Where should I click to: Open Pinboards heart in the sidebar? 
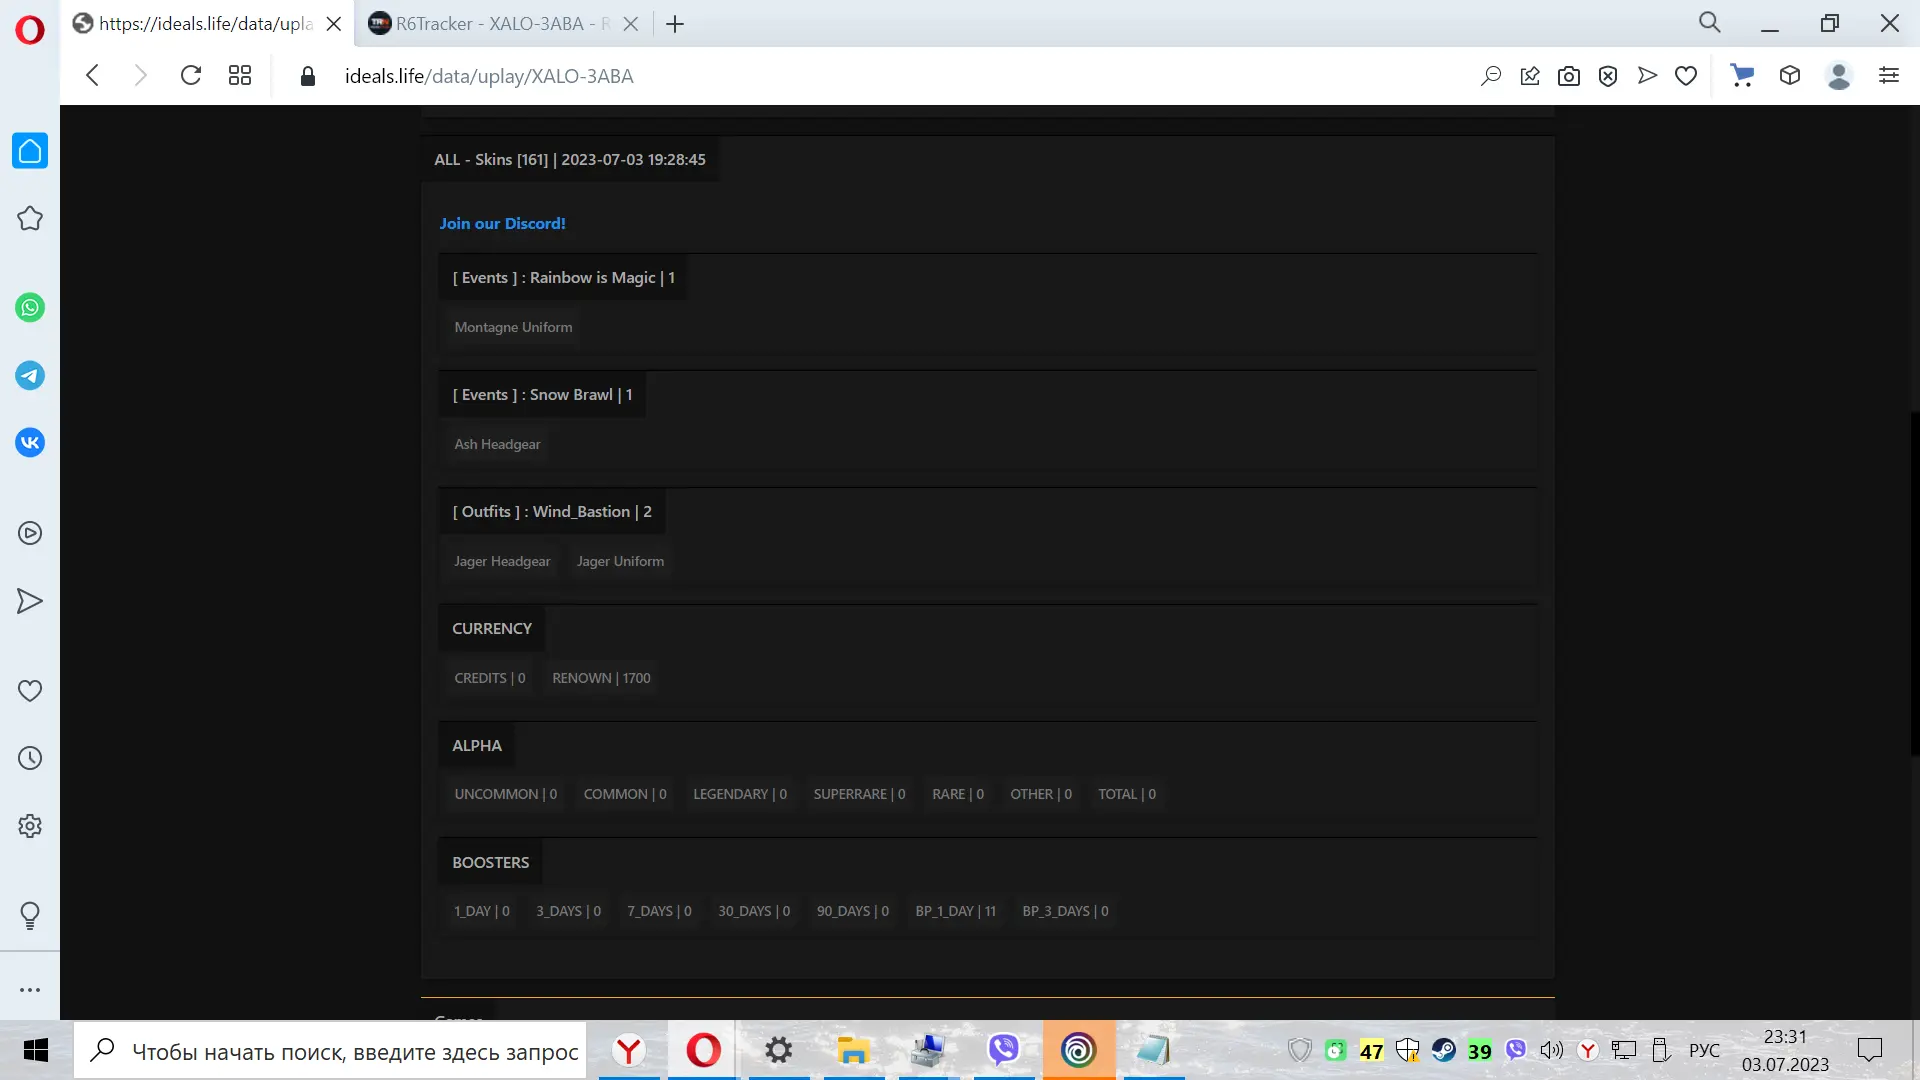[x=30, y=691]
